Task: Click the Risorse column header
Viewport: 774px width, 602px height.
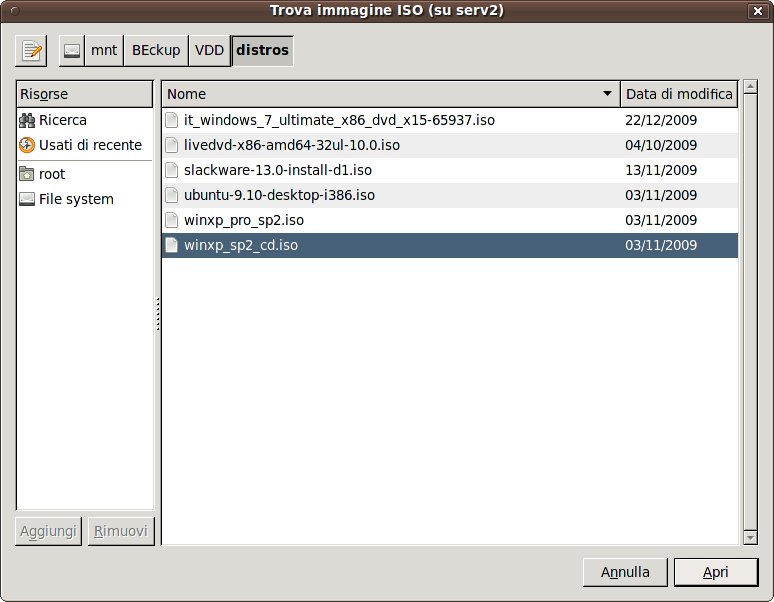Action: click(85, 94)
